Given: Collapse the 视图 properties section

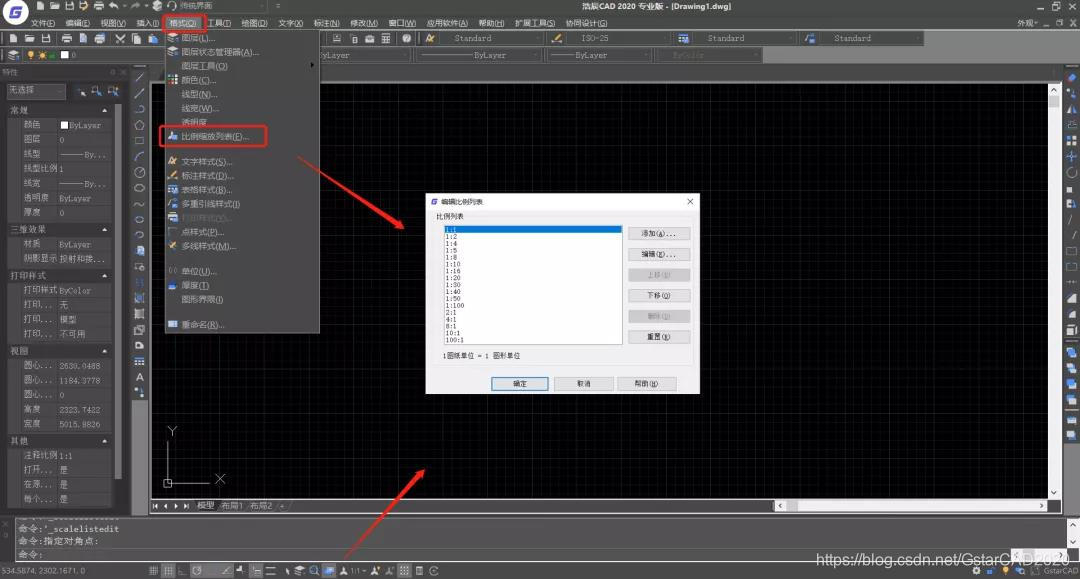Looking at the screenshot, I should pyautogui.click(x=105, y=351).
